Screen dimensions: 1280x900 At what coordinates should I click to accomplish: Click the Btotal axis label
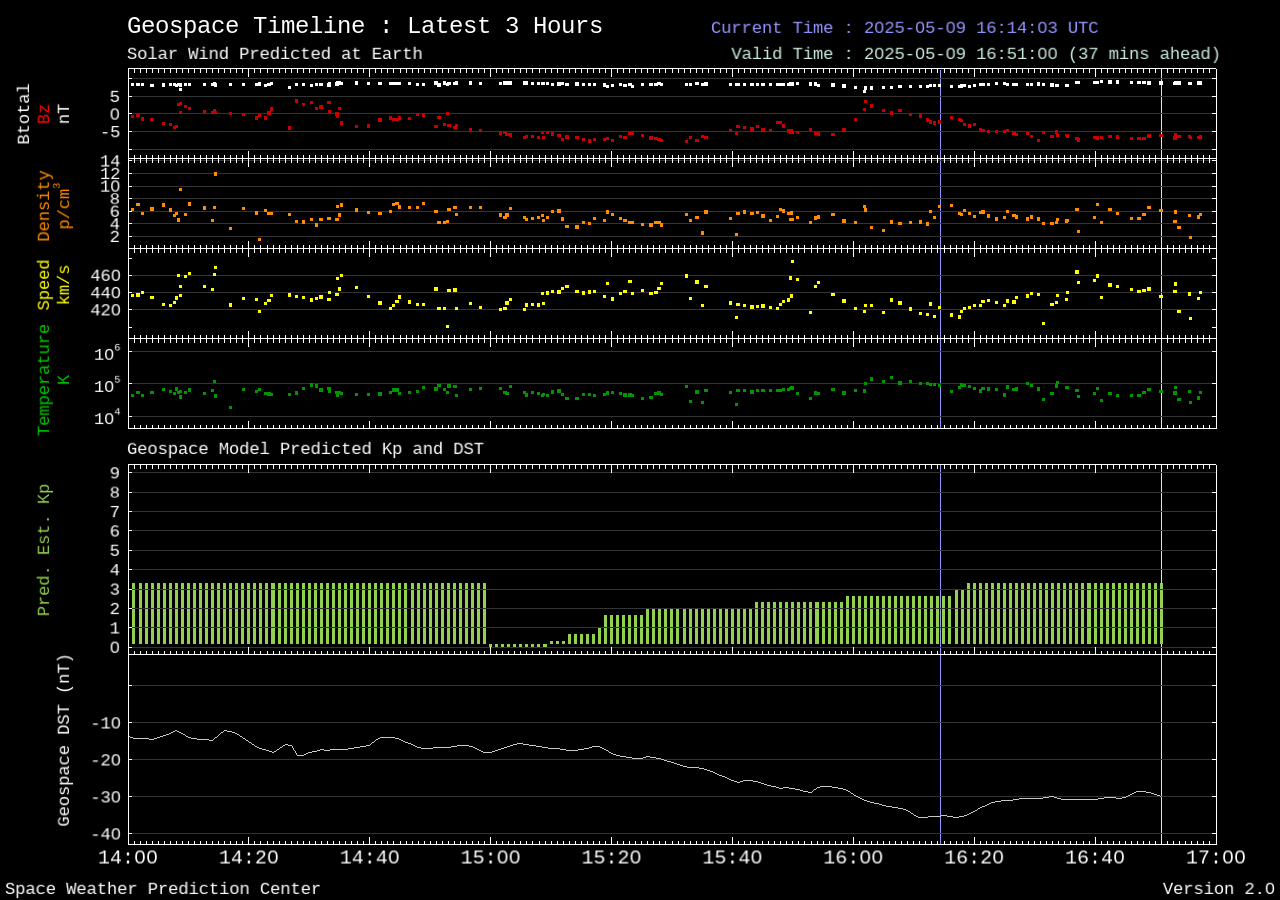point(25,114)
